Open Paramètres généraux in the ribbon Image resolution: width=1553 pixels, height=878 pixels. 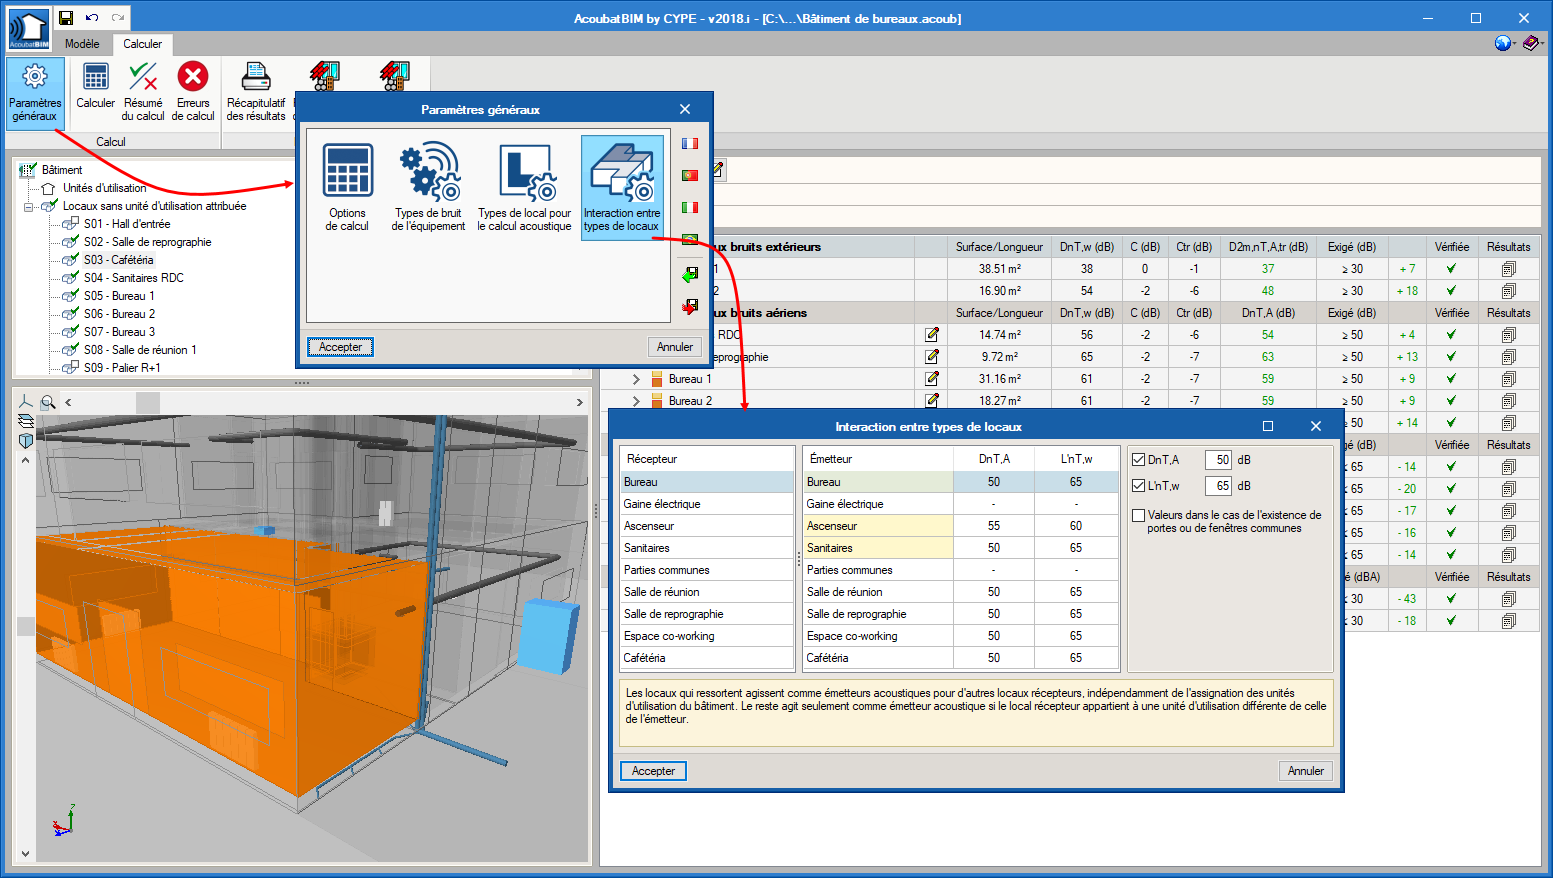35,92
